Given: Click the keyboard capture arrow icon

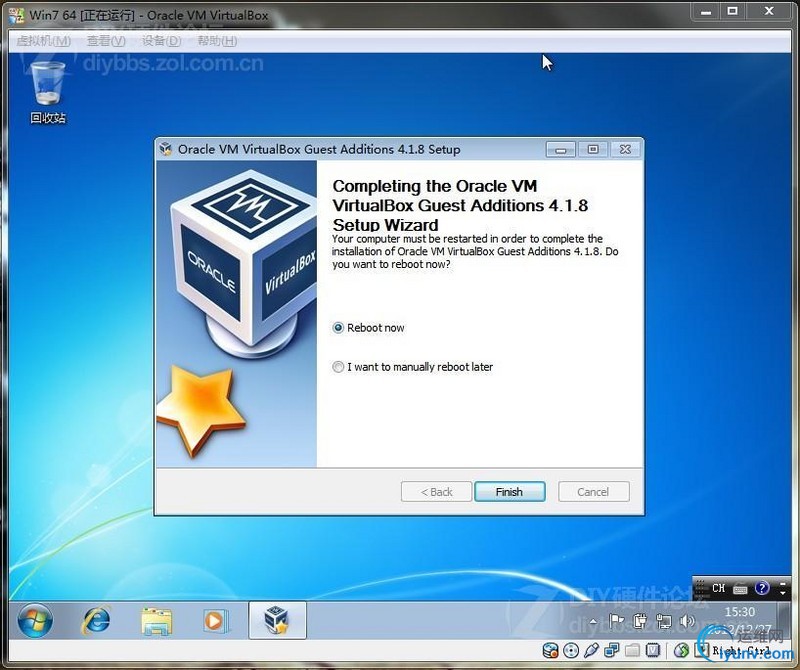Looking at the screenshot, I should (704, 650).
